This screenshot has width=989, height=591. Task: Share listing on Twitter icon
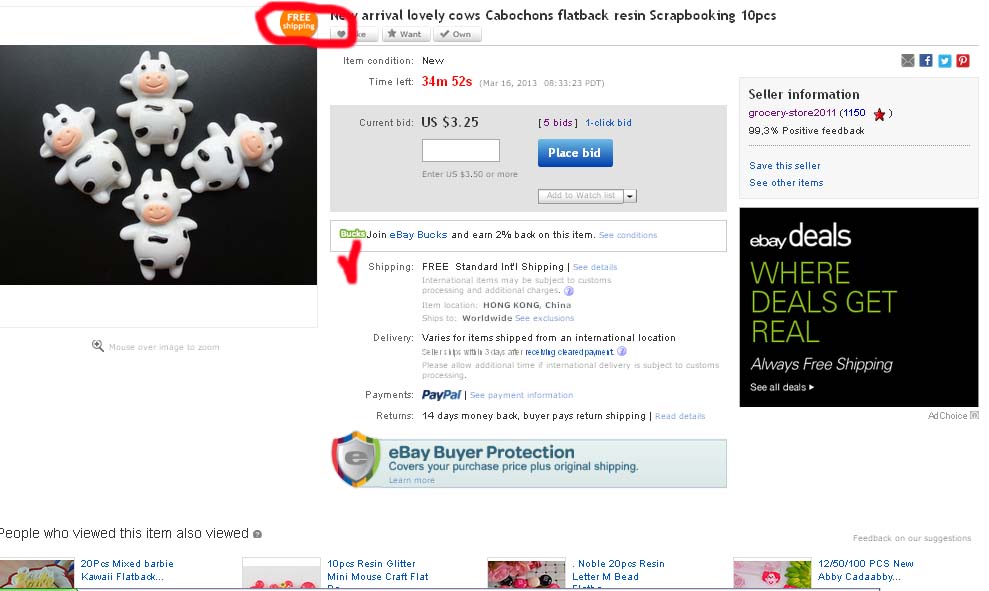point(944,61)
